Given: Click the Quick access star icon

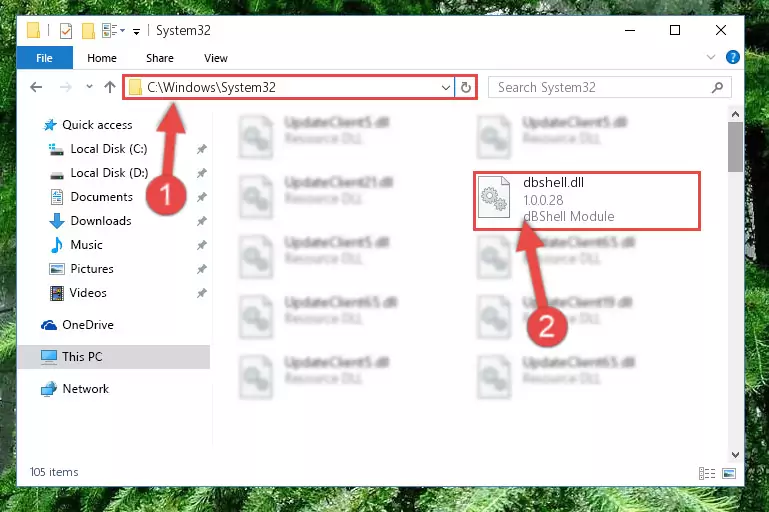Looking at the screenshot, I should tap(50, 125).
